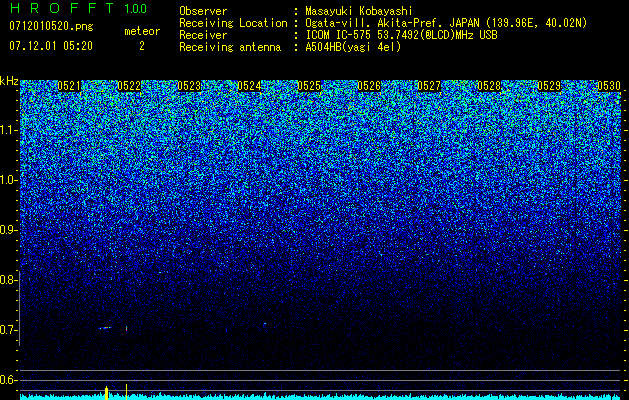Click the 0522 time marker
Viewport: 629px width, 400px height.
click(x=129, y=86)
